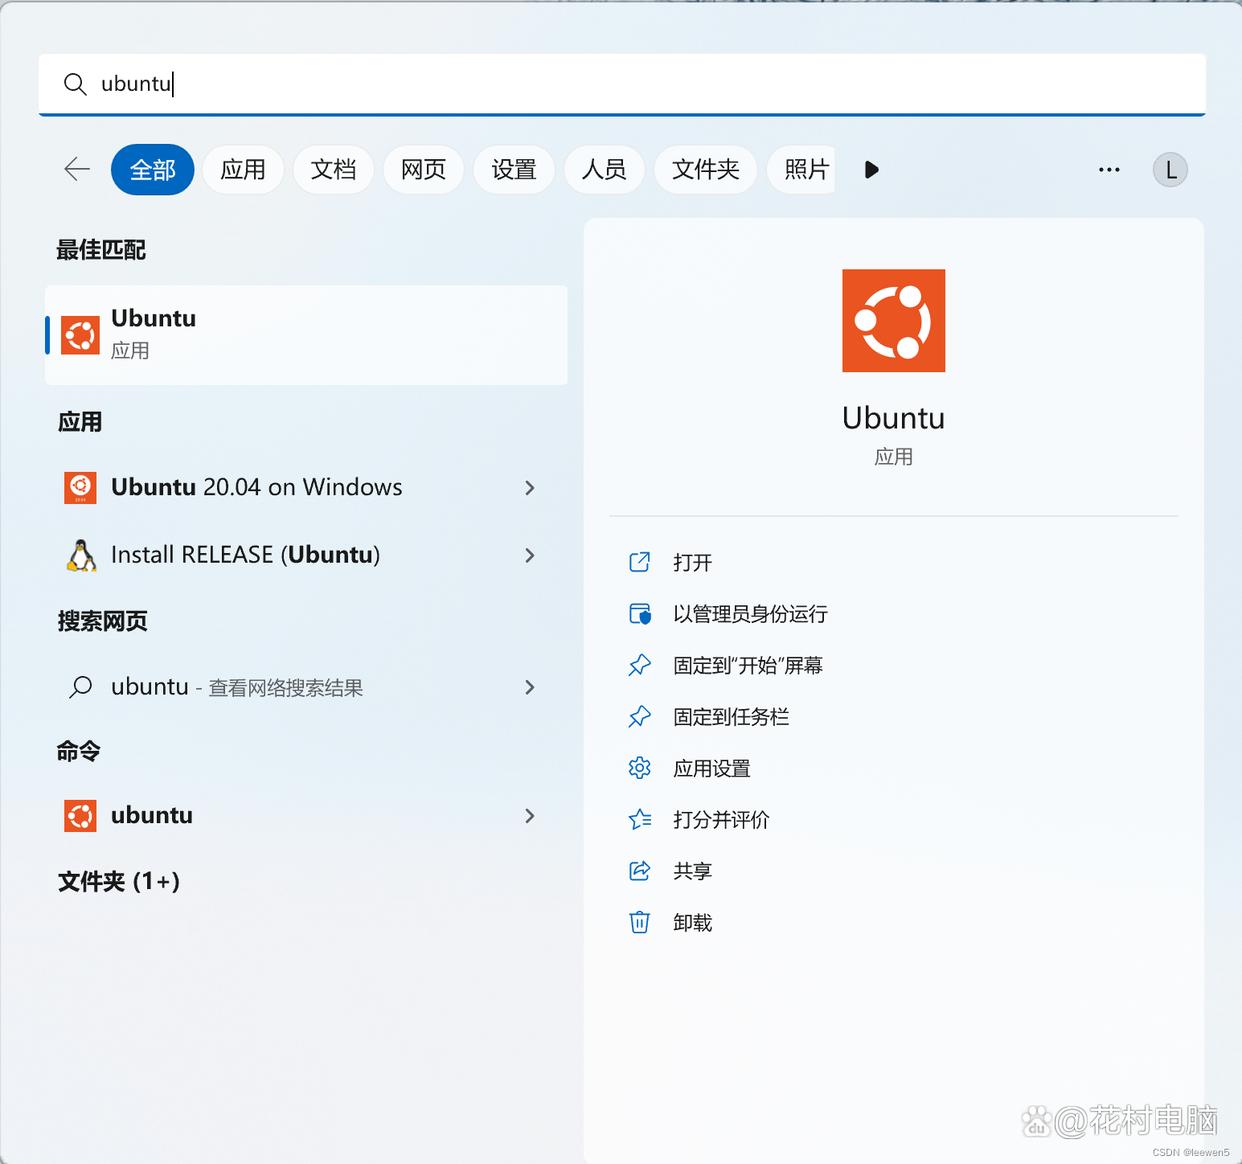Open the ellipsis overflow menu

(x=1108, y=169)
